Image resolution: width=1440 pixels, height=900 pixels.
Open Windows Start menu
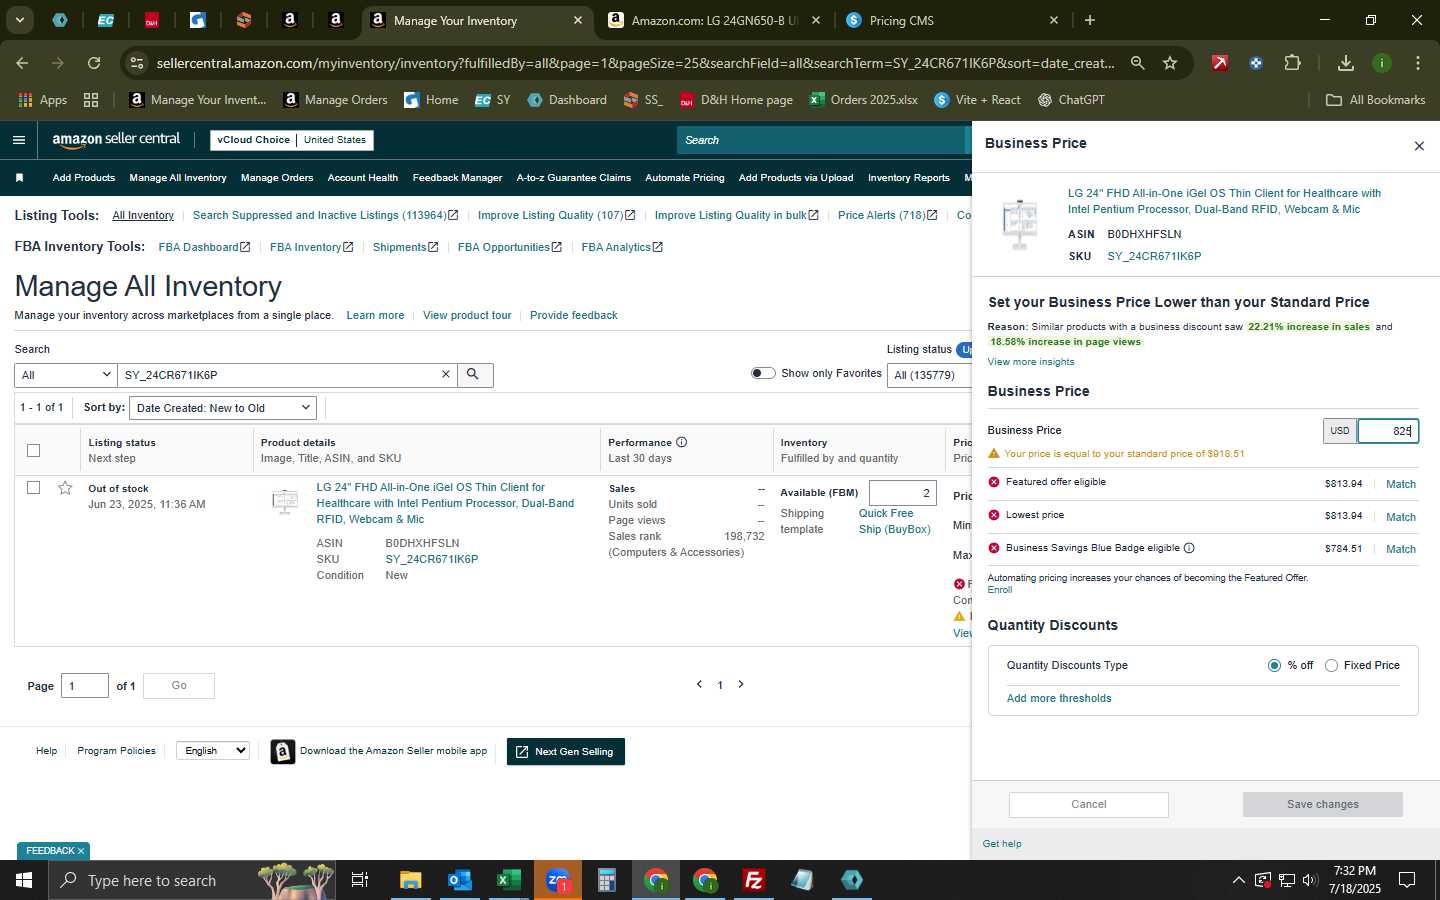24,880
